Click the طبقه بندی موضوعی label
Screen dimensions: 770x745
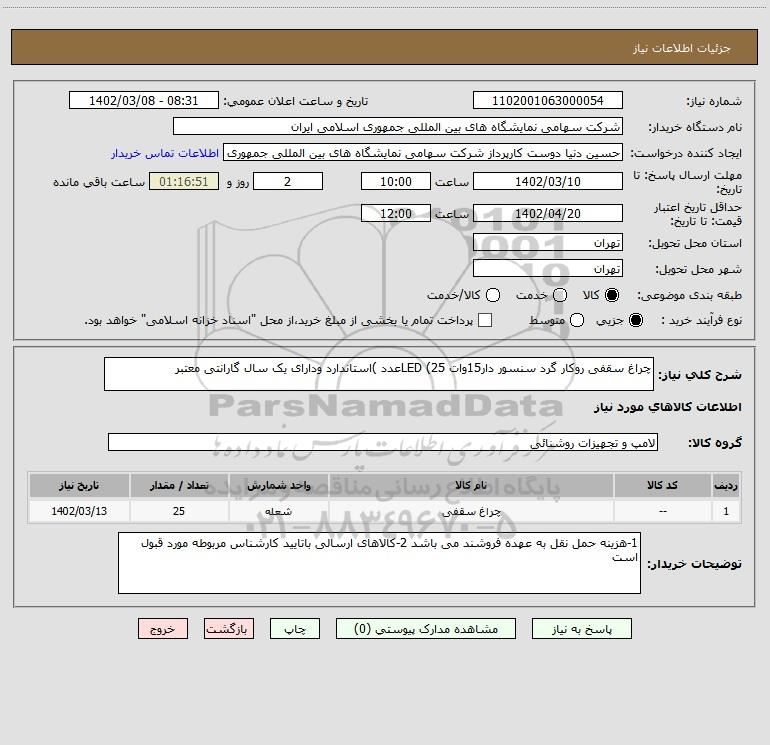point(689,295)
